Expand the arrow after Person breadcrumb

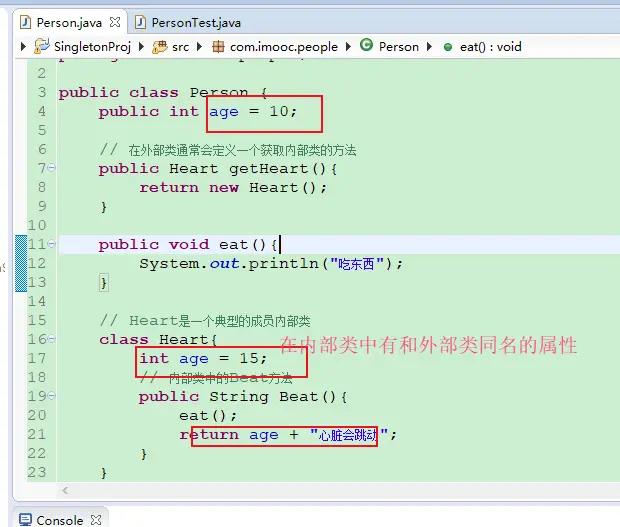tap(429, 47)
